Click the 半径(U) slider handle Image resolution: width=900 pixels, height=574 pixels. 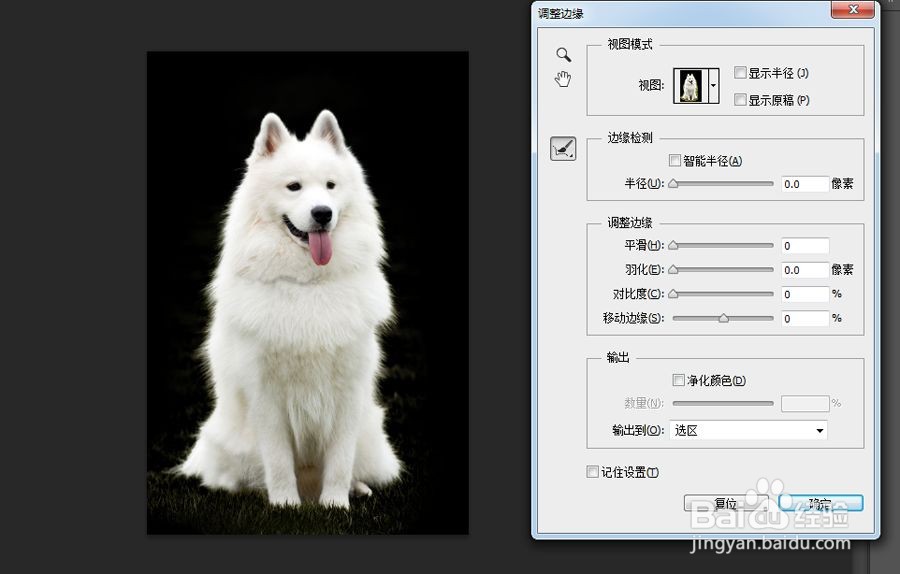pyautogui.click(x=673, y=184)
